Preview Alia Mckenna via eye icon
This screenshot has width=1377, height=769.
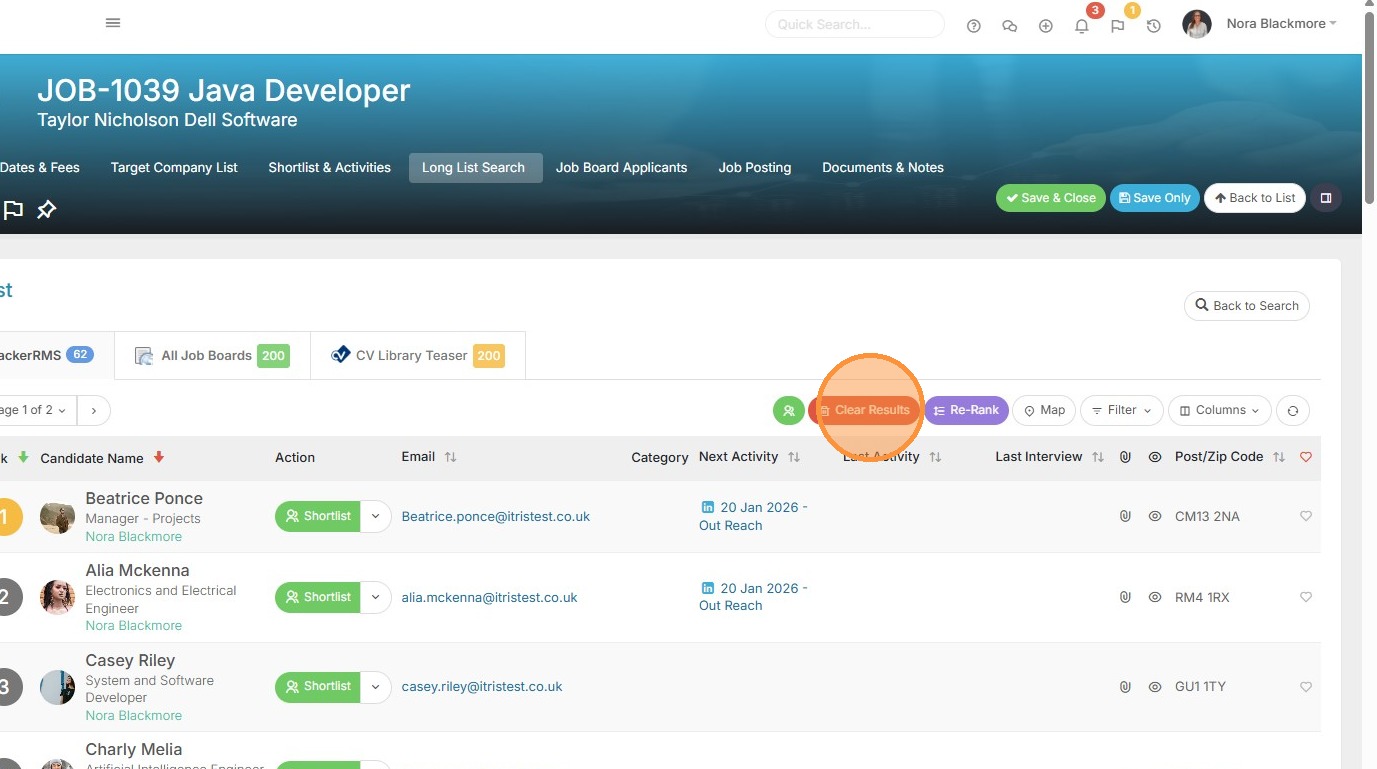click(1155, 597)
